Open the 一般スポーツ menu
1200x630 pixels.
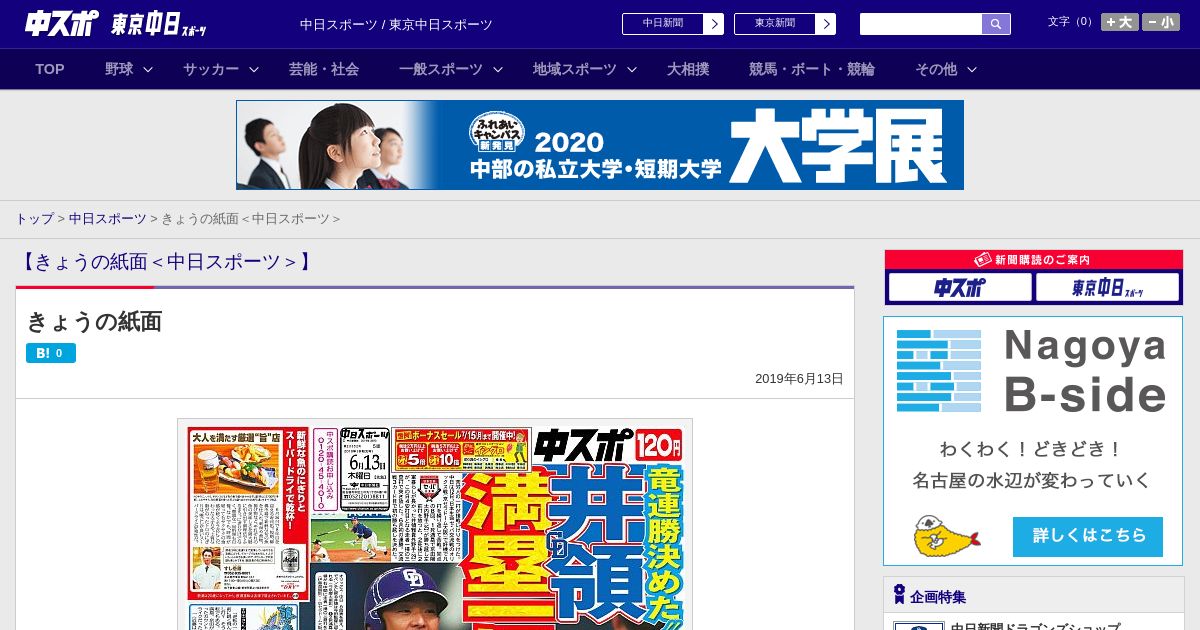pos(441,69)
